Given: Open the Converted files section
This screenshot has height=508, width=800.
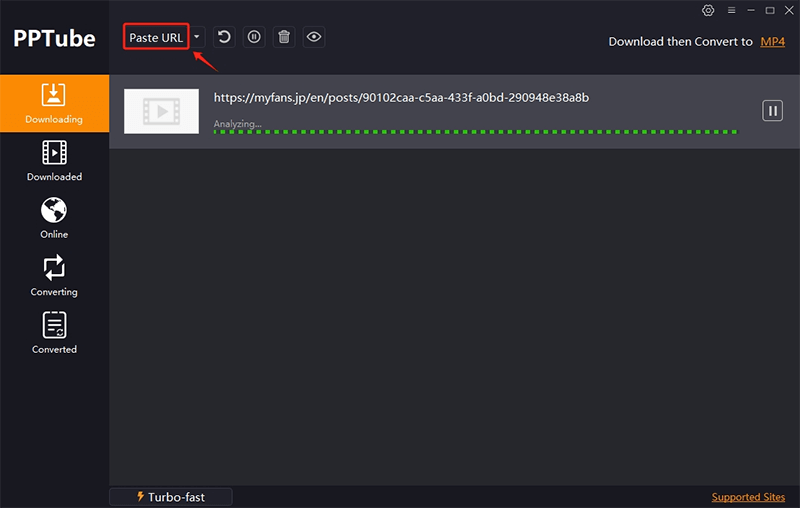Looking at the screenshot, I should [54, 334].
